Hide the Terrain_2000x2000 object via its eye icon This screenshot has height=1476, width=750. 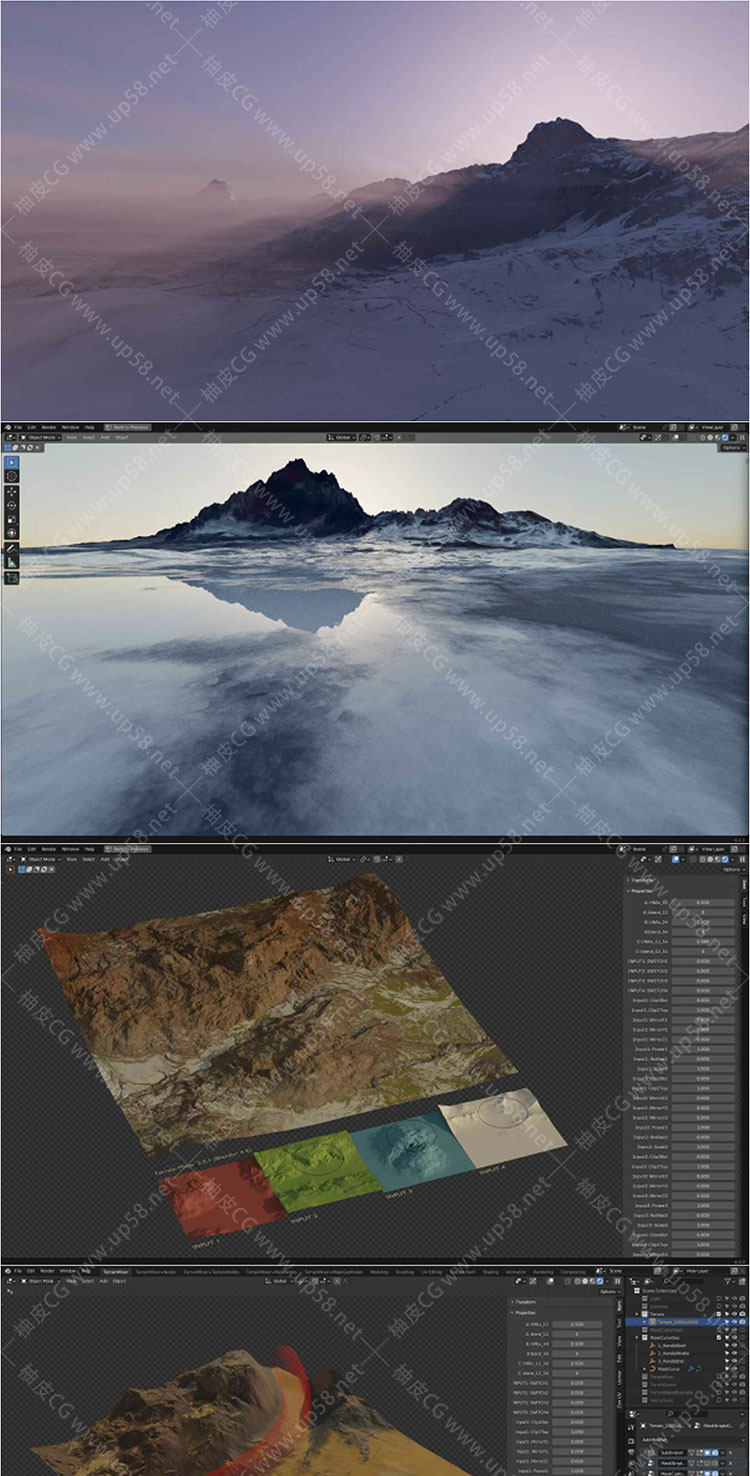coord(734,1322)
